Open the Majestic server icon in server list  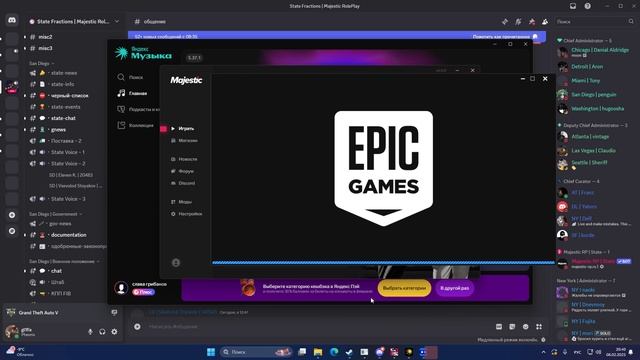(x=12, y=87)
